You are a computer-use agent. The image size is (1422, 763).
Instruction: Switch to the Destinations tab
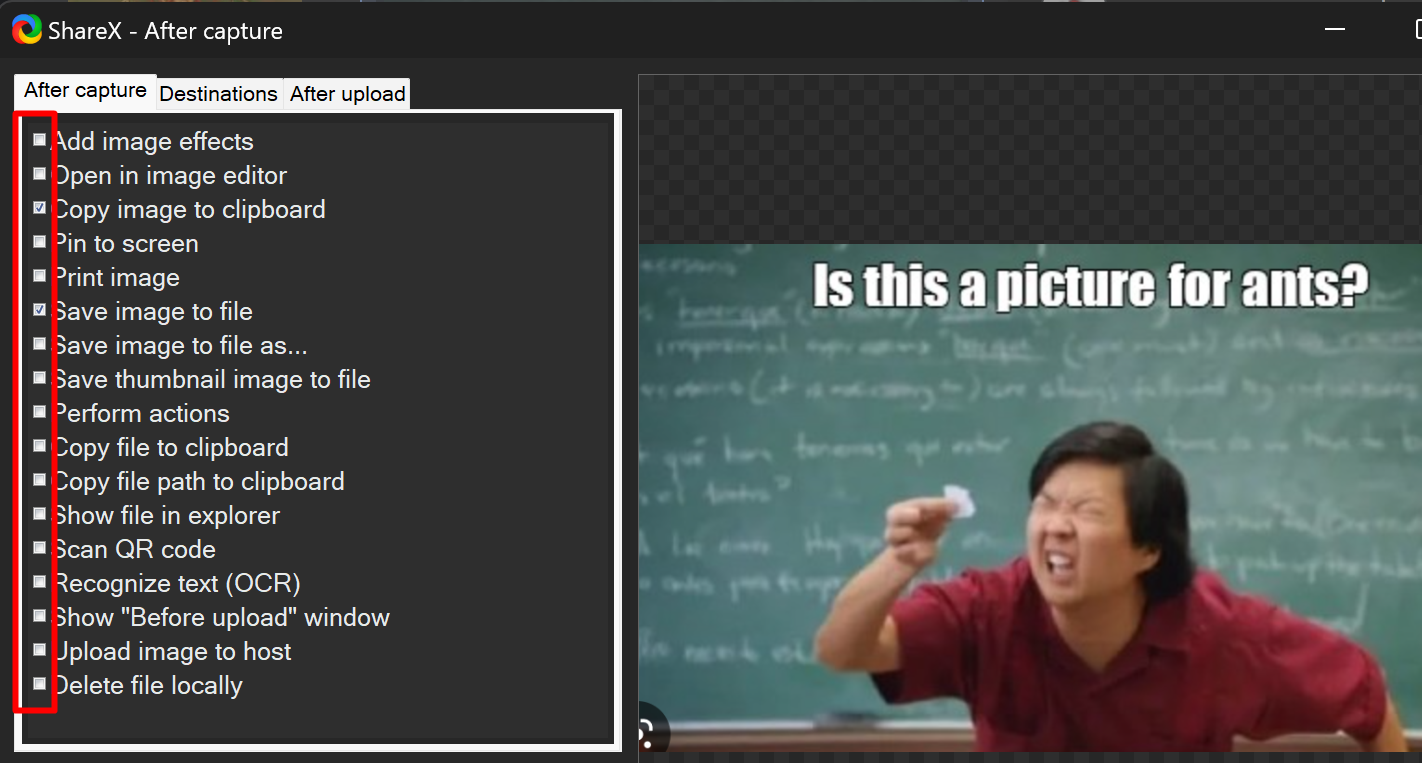pos(218,93)
